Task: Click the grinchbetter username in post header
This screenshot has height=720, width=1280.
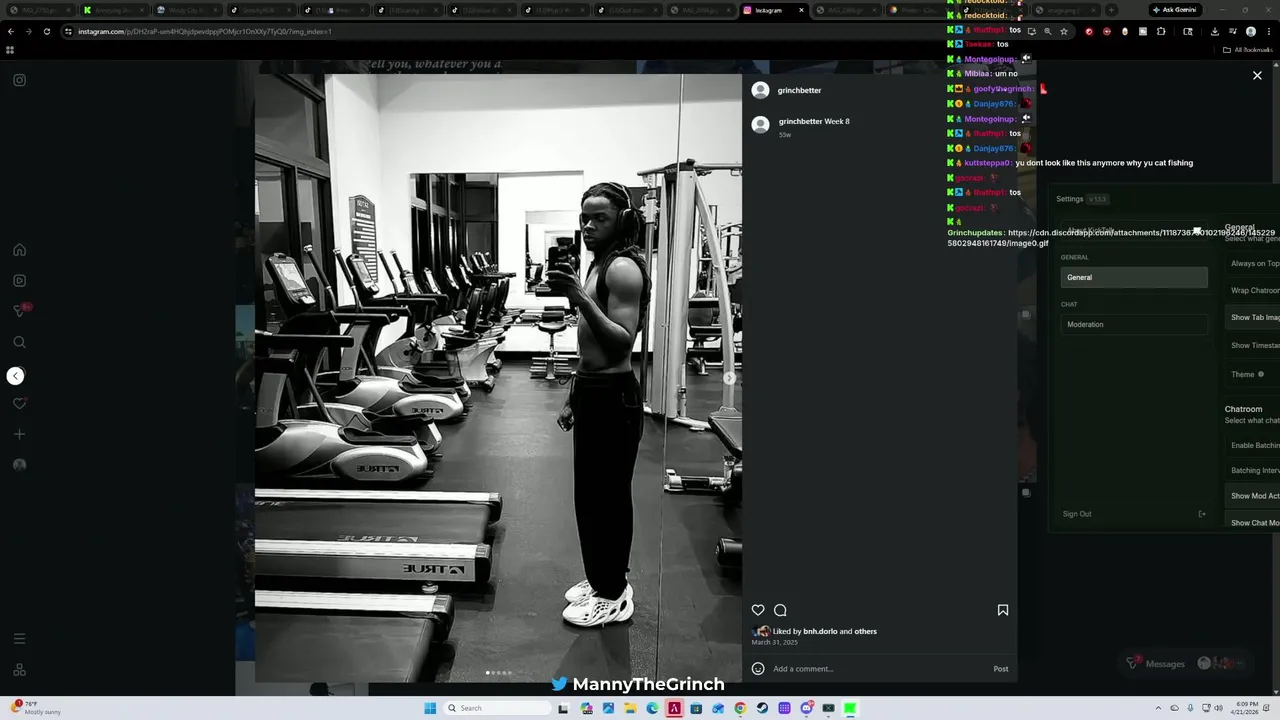Action: point(799,90)
